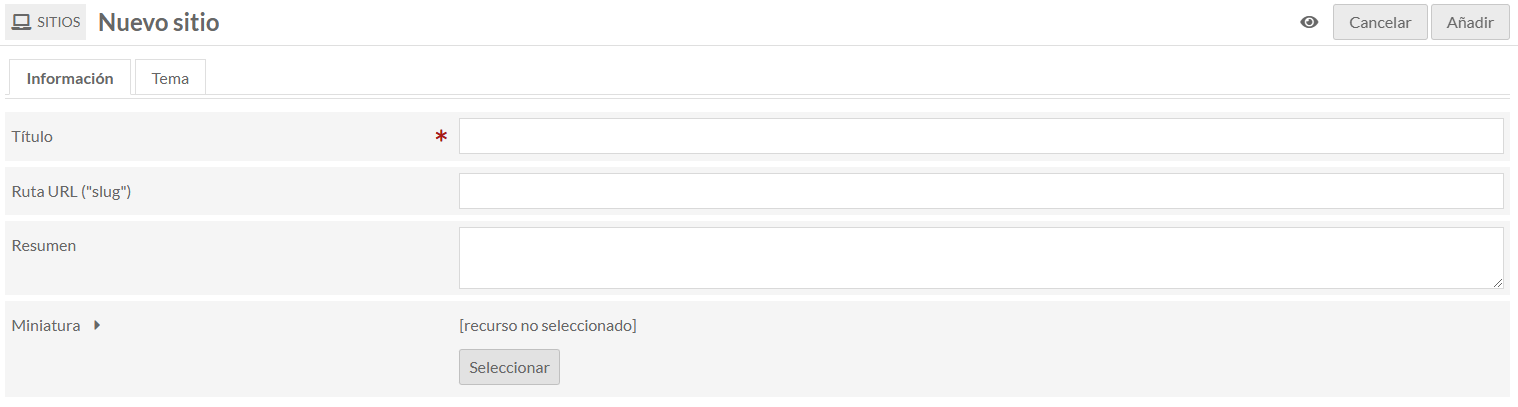Click the Nuevo sitio page heading
Image resolution: width=1518 pixels, height=407 pixels.
tap(159, 22)
